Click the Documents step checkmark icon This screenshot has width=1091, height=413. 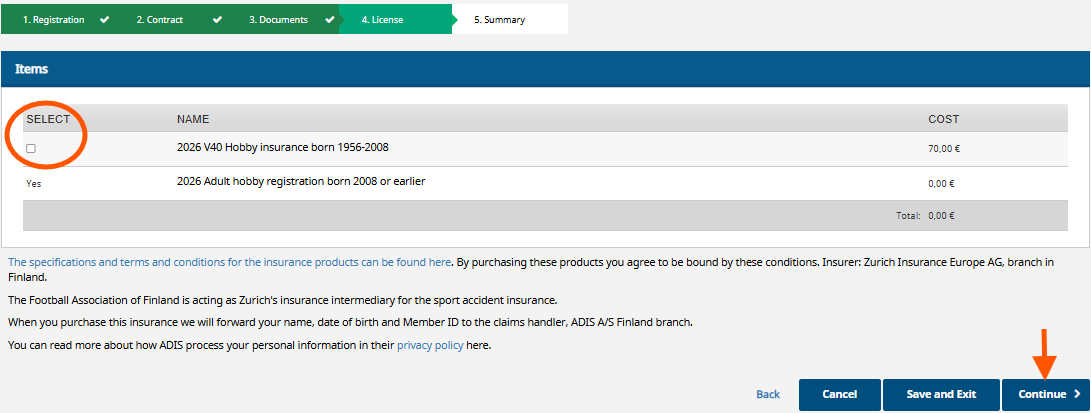click(x=330, y=19)
